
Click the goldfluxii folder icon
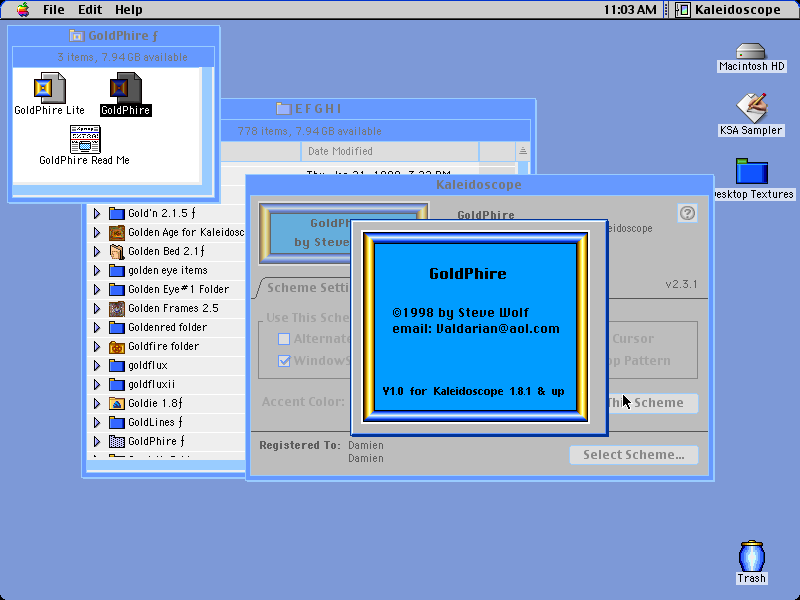[117, 385]
